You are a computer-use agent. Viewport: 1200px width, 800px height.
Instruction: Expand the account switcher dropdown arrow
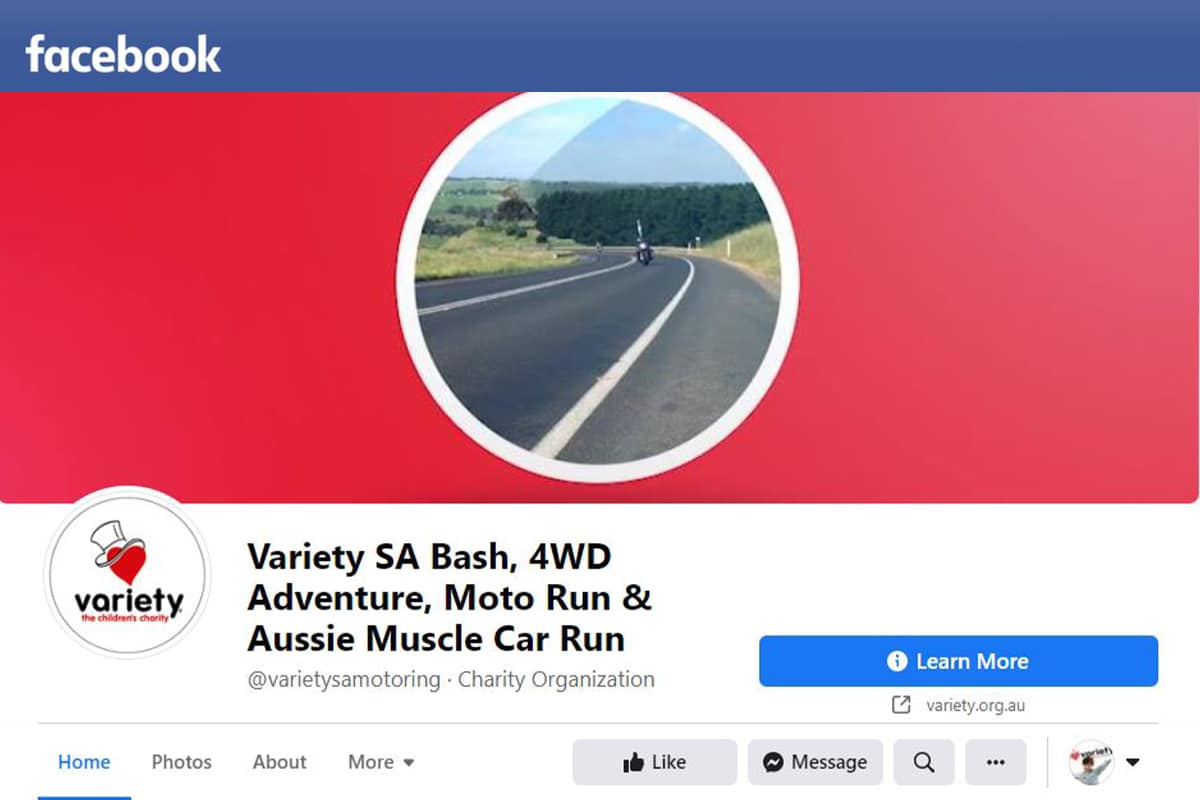pyautogui.click(x=1133, y=762)
